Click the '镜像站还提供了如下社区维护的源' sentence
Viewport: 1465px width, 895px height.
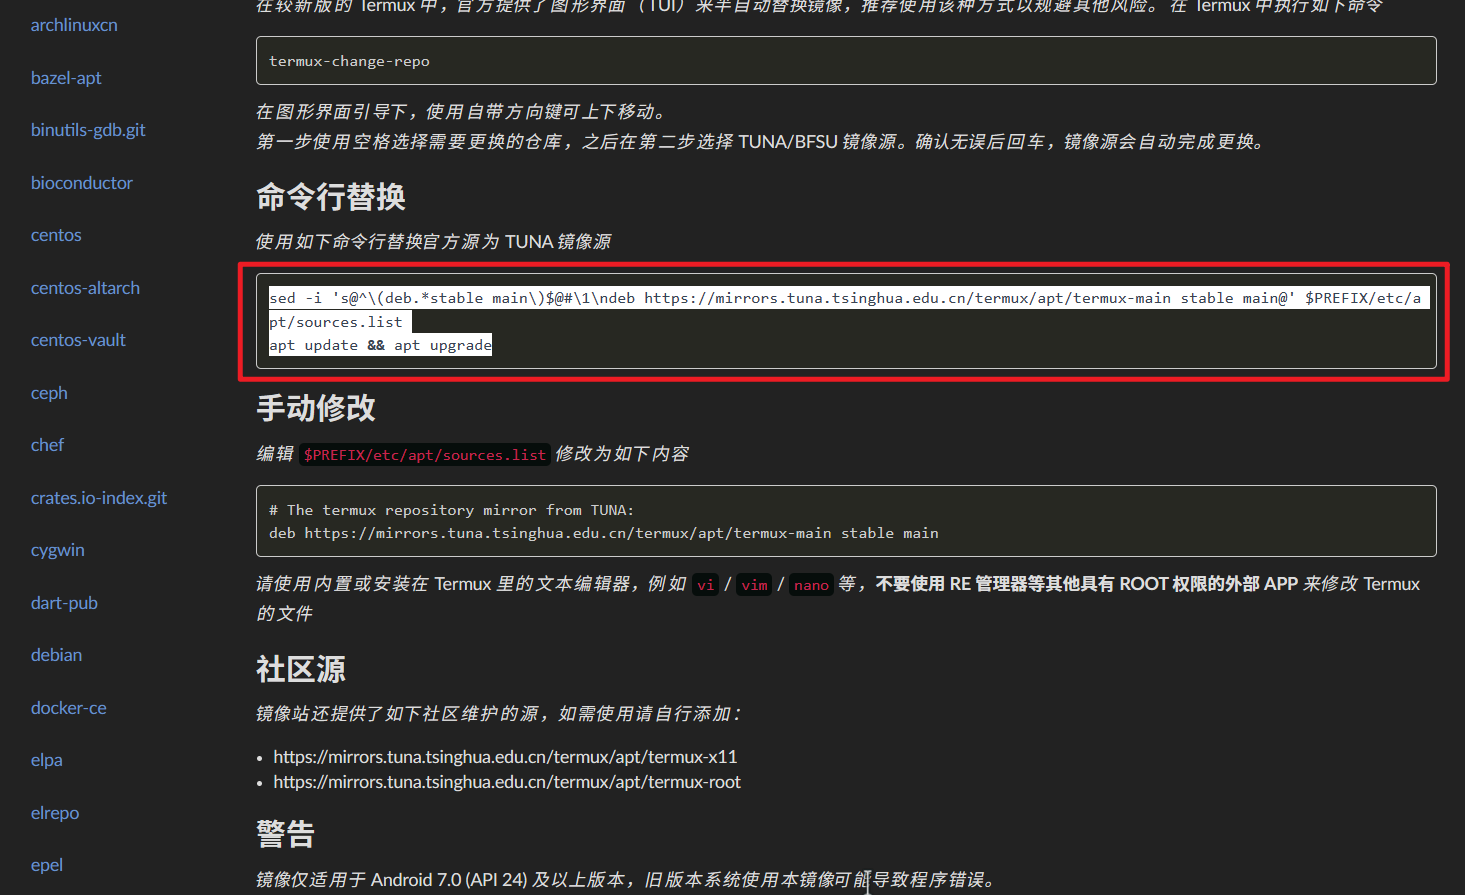[x=499, y=714]
